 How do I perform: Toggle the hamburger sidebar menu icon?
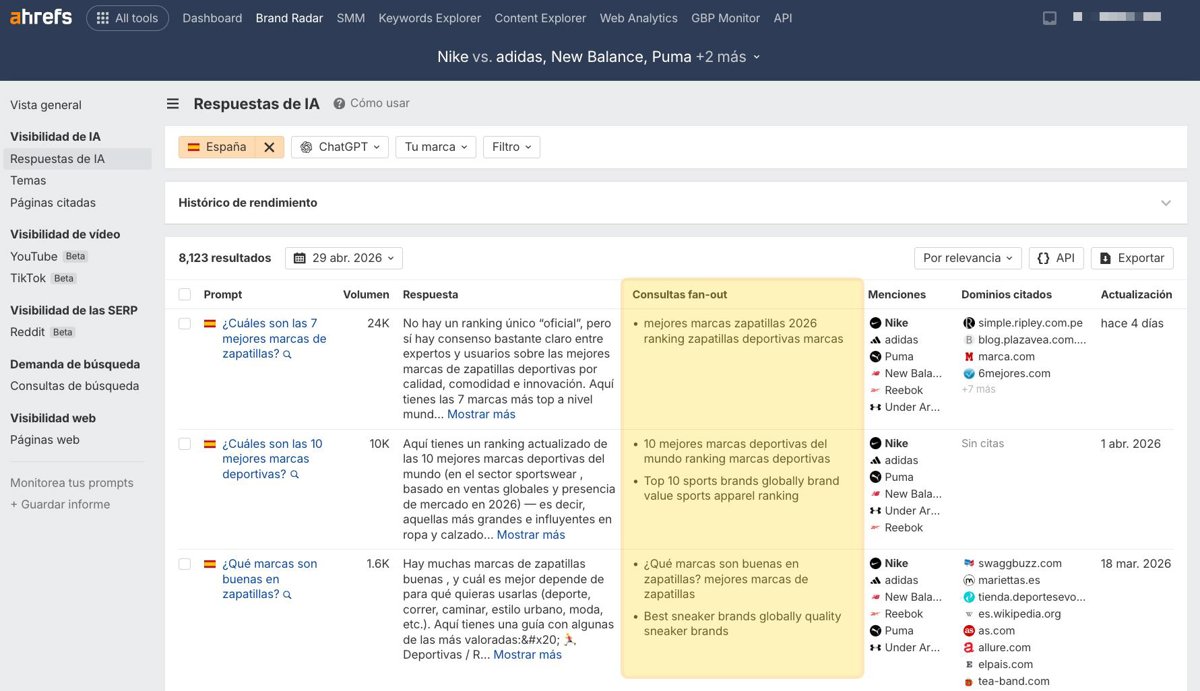pyautogui.click(x=173, y=104)
